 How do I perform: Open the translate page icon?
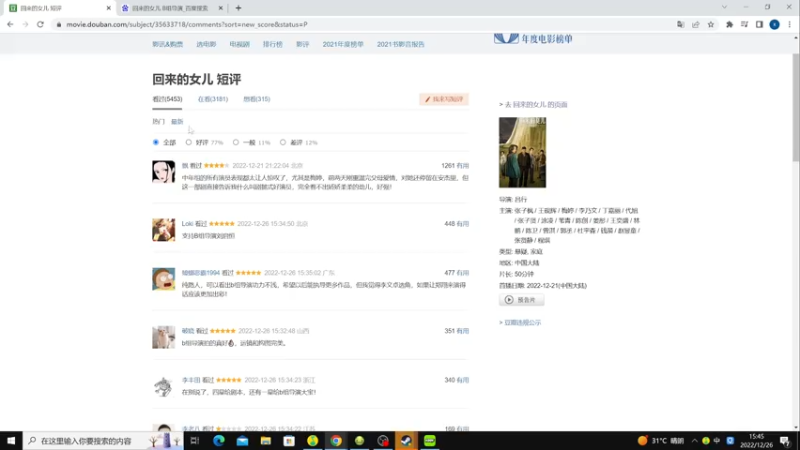point(681,24)
